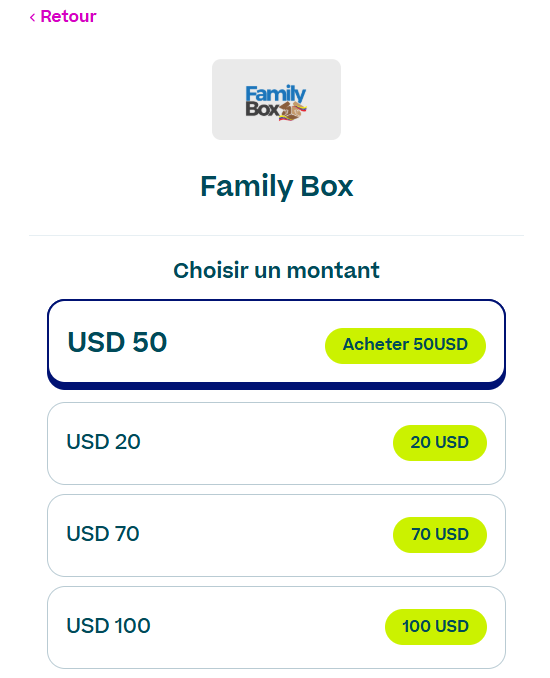
Task: Click the pink back chevron icon
Action: tap(32, 17)
